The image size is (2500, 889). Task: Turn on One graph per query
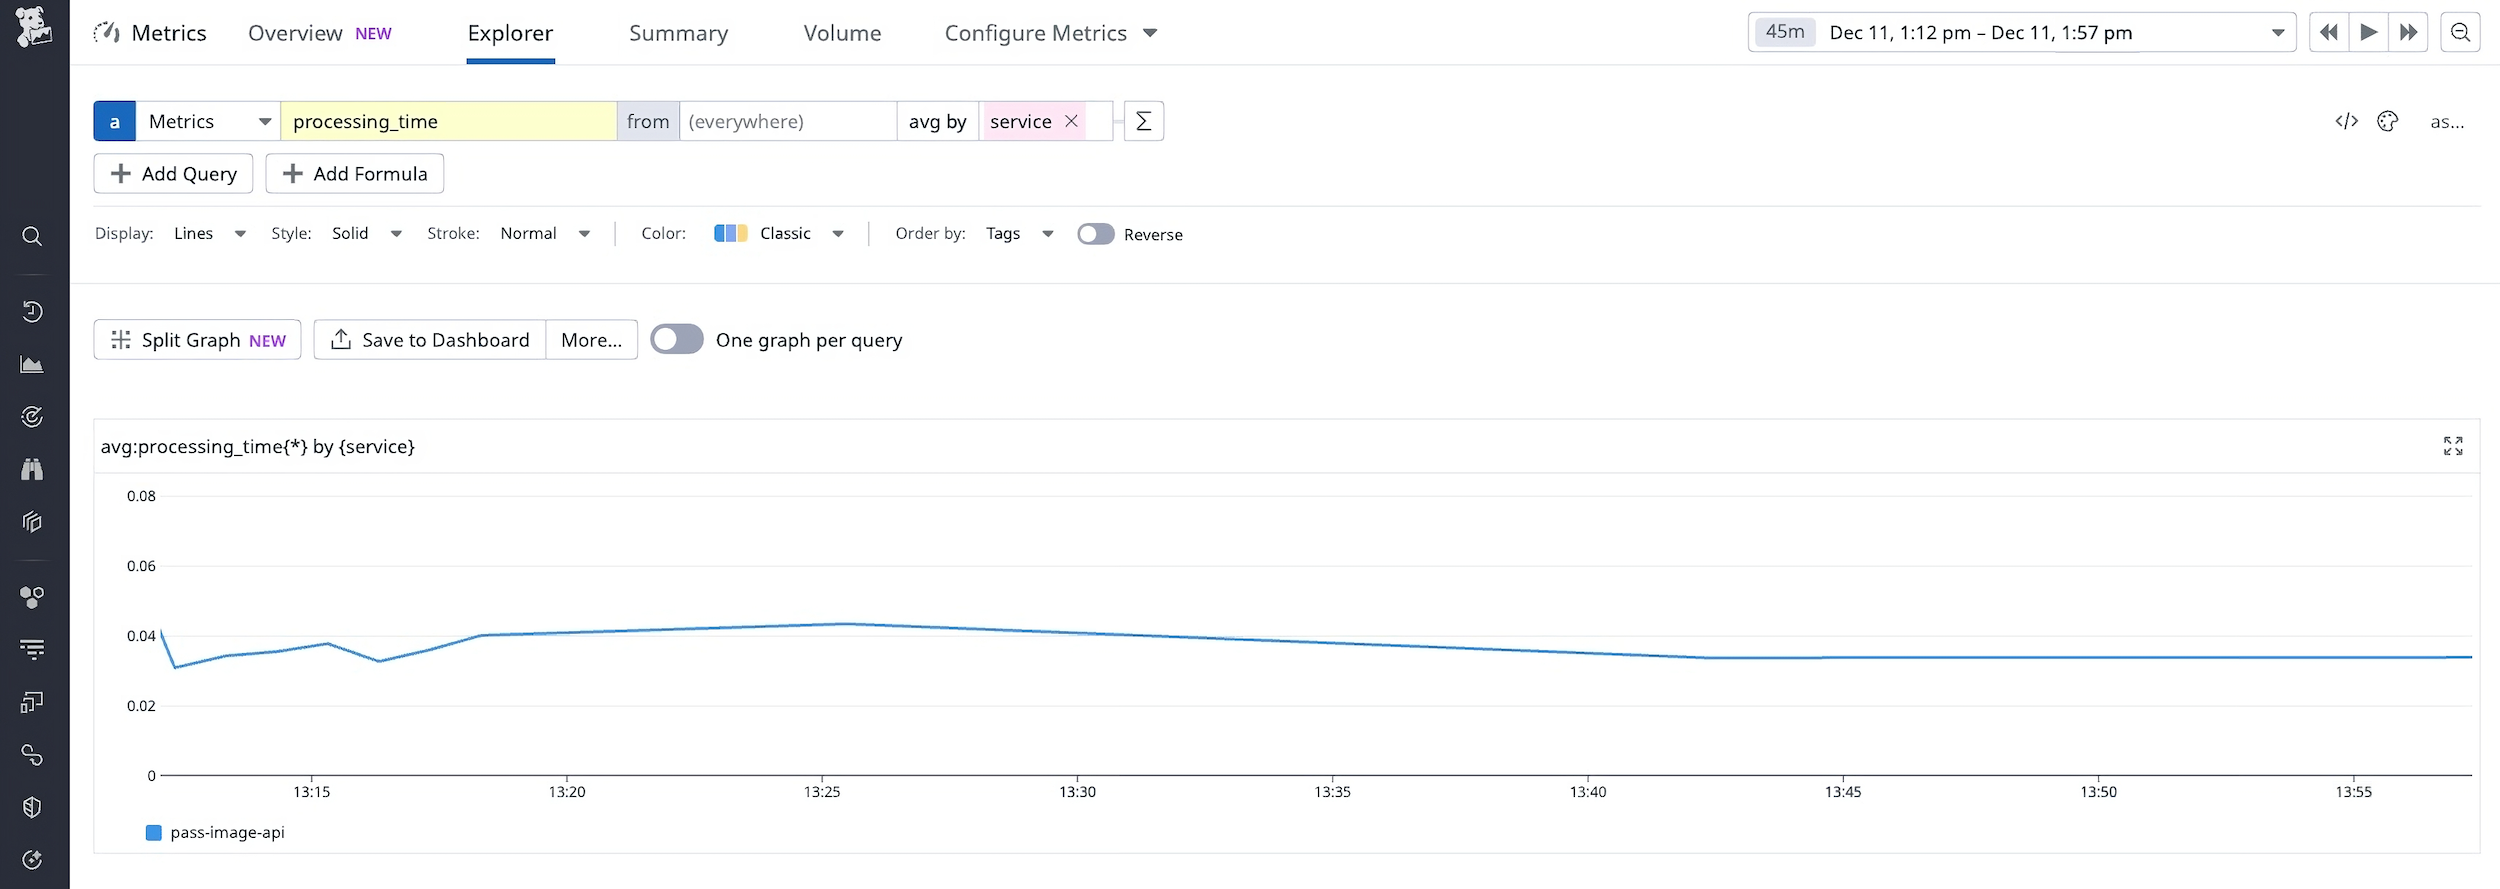pyautogui.click(x=677, y=339)
